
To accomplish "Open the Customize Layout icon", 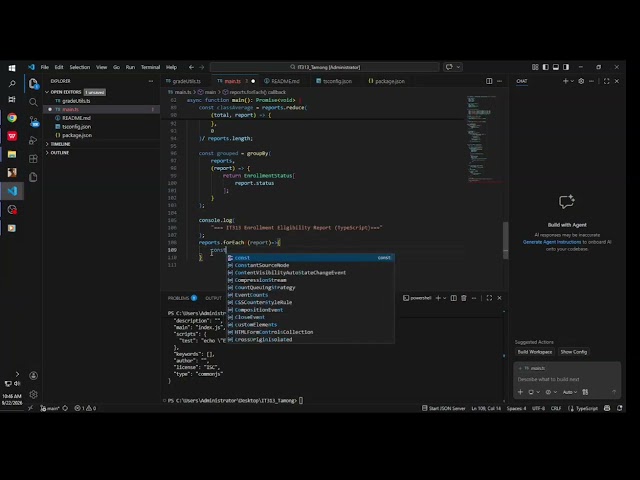I will [535, 67].
